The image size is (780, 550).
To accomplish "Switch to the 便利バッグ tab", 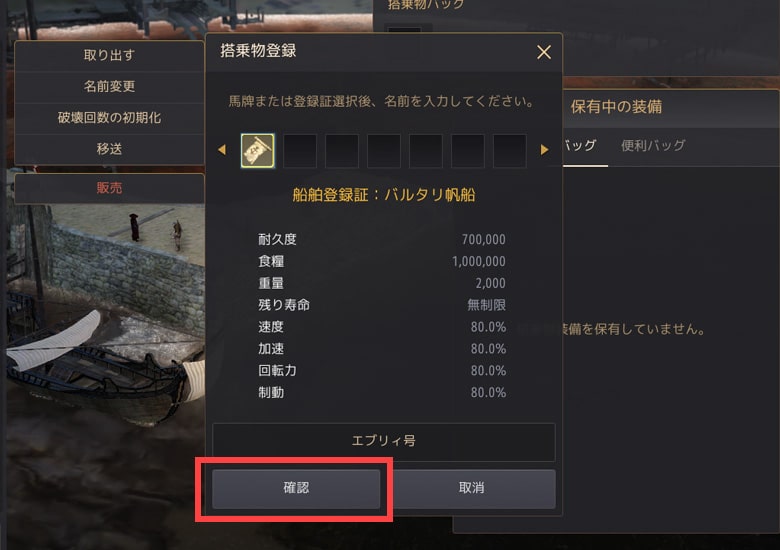I will pos(653,145).
